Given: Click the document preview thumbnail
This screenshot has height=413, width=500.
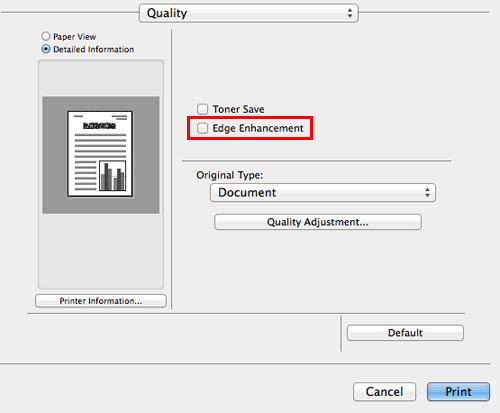Looking at the screenshot, I should pos(100,154).
